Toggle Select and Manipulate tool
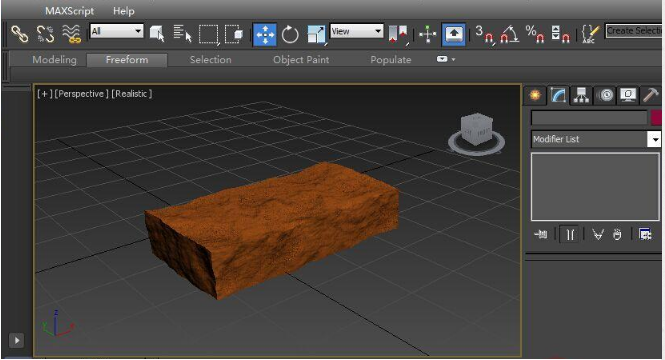665x360 pixels. point(428,34)
